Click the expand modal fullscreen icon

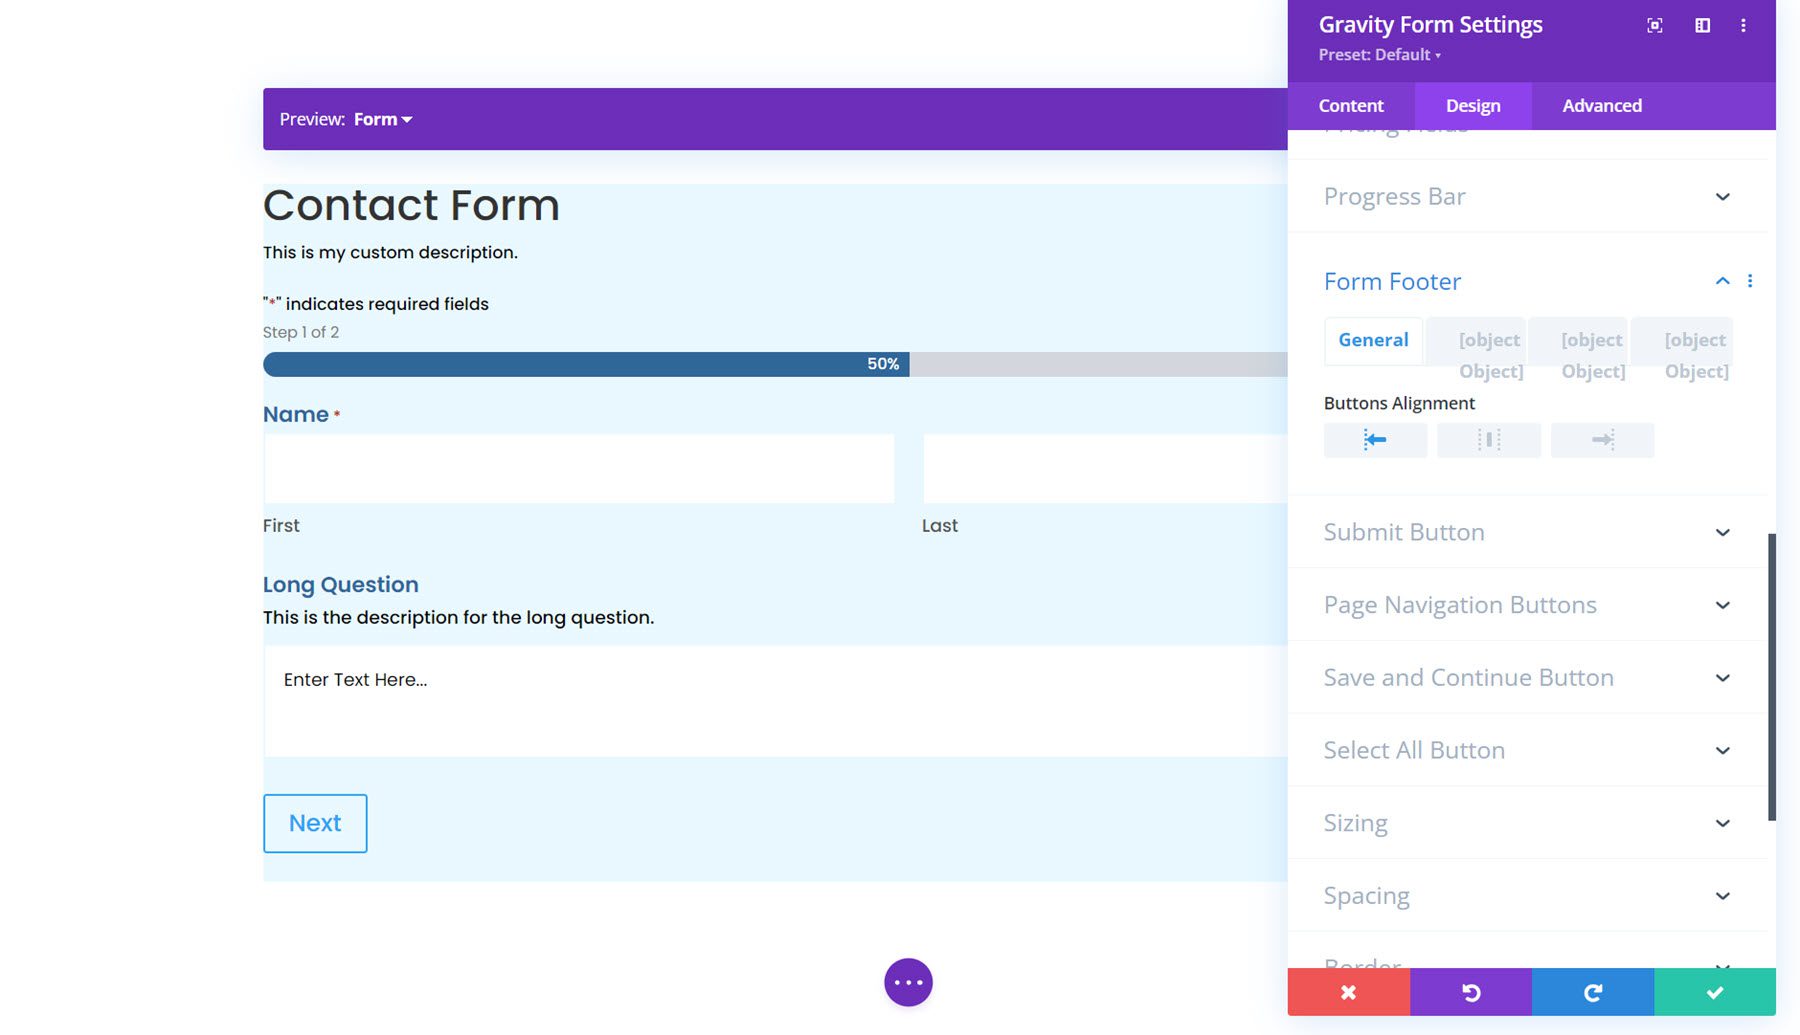(x=1655, y=26)
